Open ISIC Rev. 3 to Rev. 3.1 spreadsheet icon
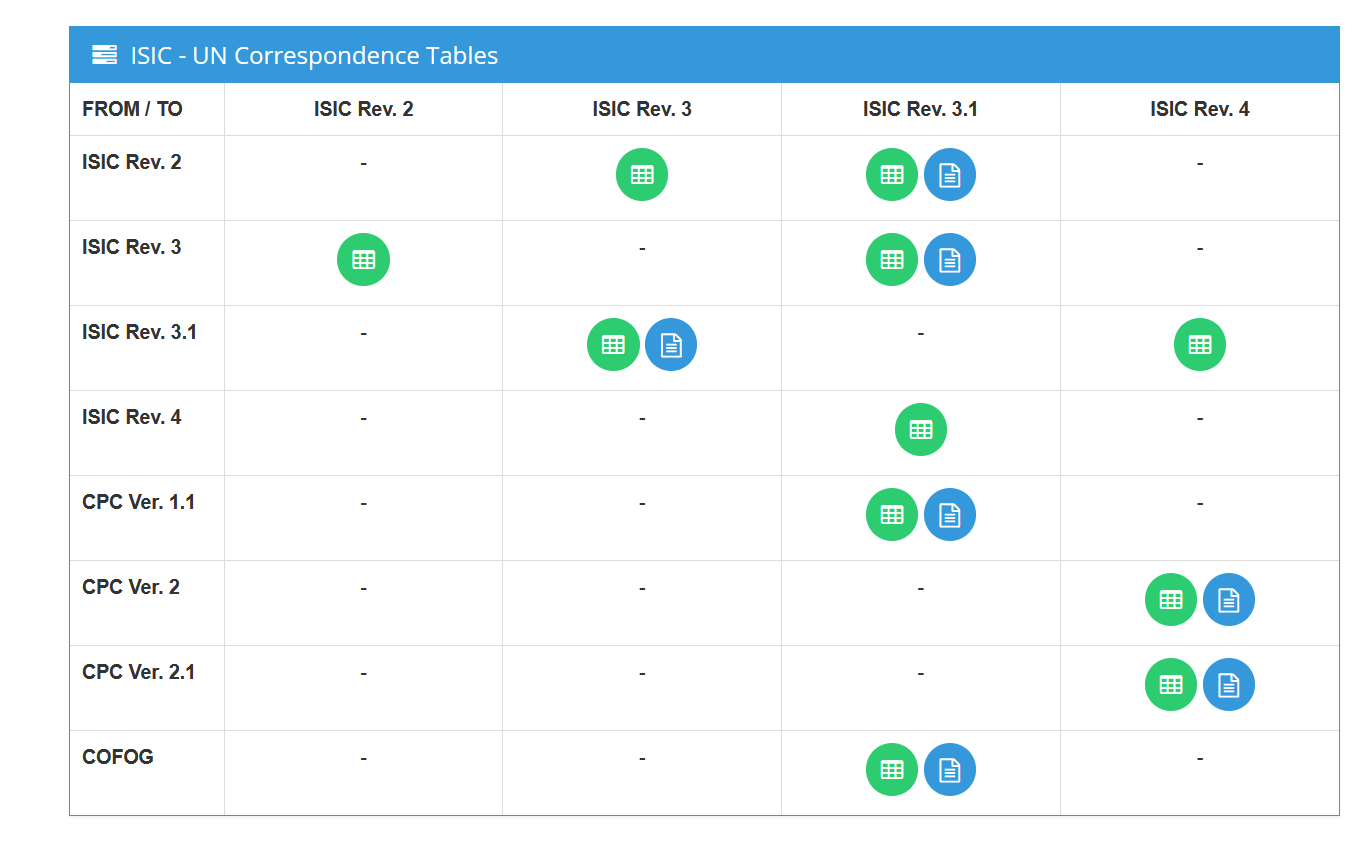1363x853 pixels. click(x=892, y=260)
